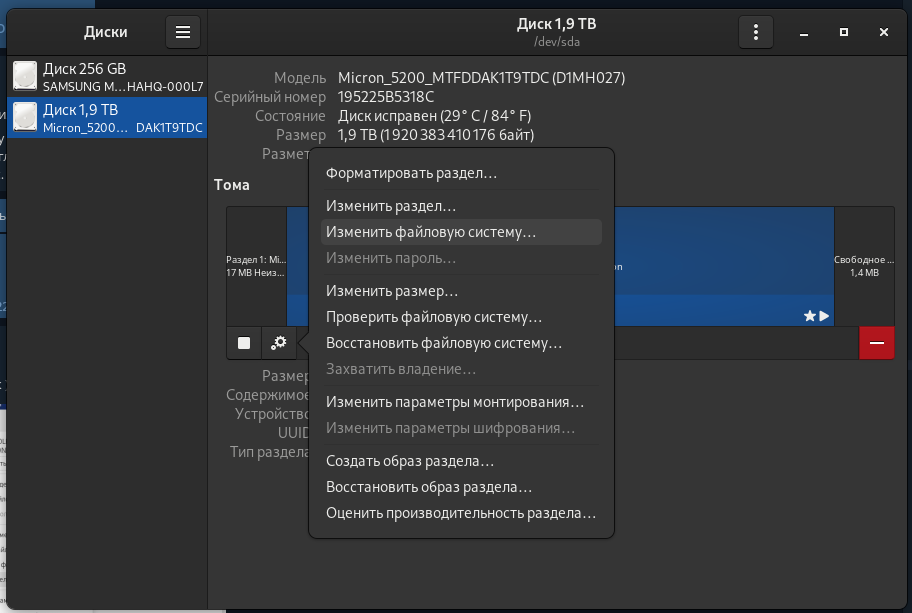Select "Восстановить образ раздела…"

pos(429,487)
